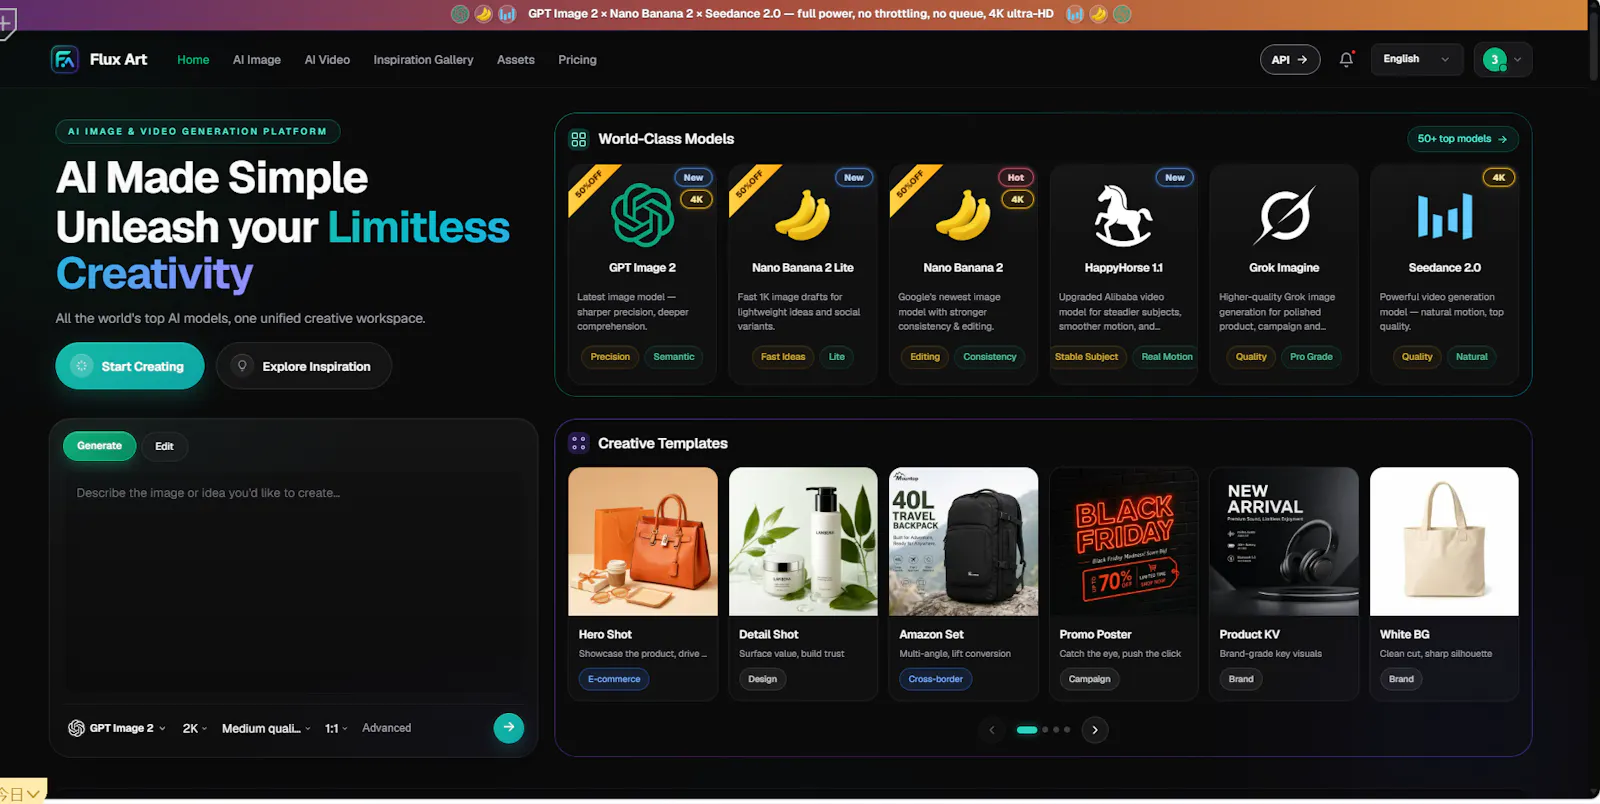
Task: Click the Consistency tag on Nano Banana 2
Action: [990, 357]
